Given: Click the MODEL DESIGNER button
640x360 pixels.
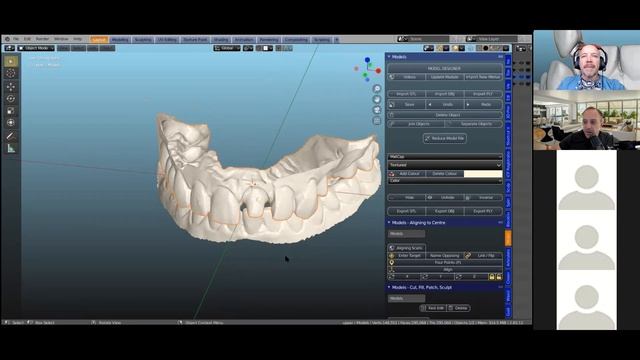Looking at the screenshot, I should tap(445, 69).
